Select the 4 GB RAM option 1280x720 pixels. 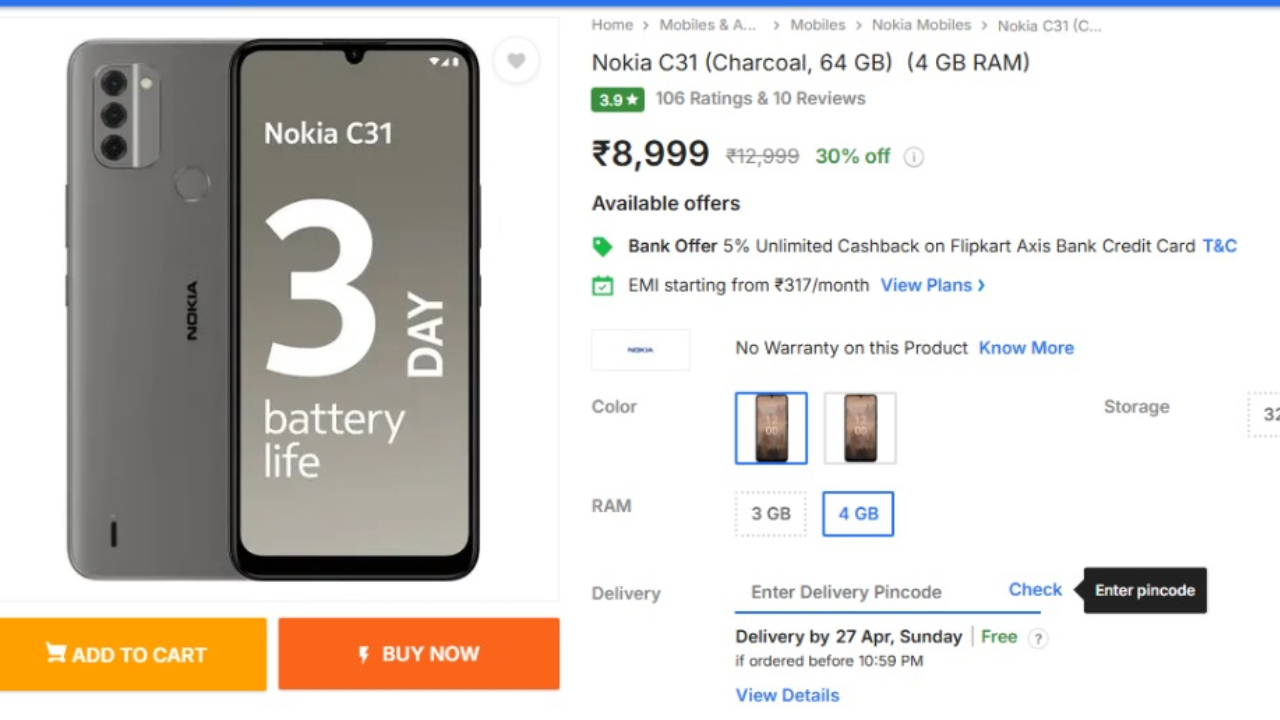858,514
